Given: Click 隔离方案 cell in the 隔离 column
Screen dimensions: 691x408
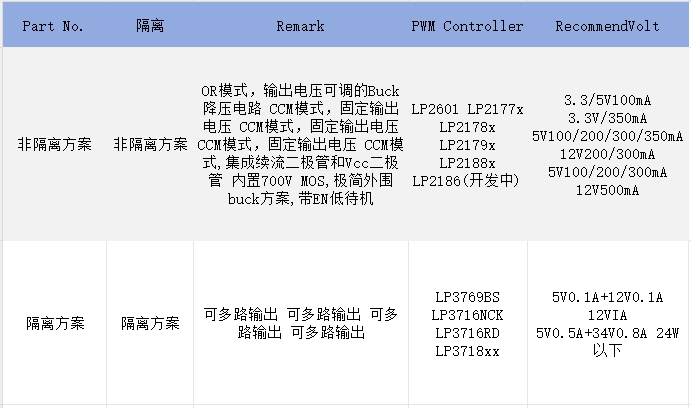Looking at the screenshot, I should (150, 324).
